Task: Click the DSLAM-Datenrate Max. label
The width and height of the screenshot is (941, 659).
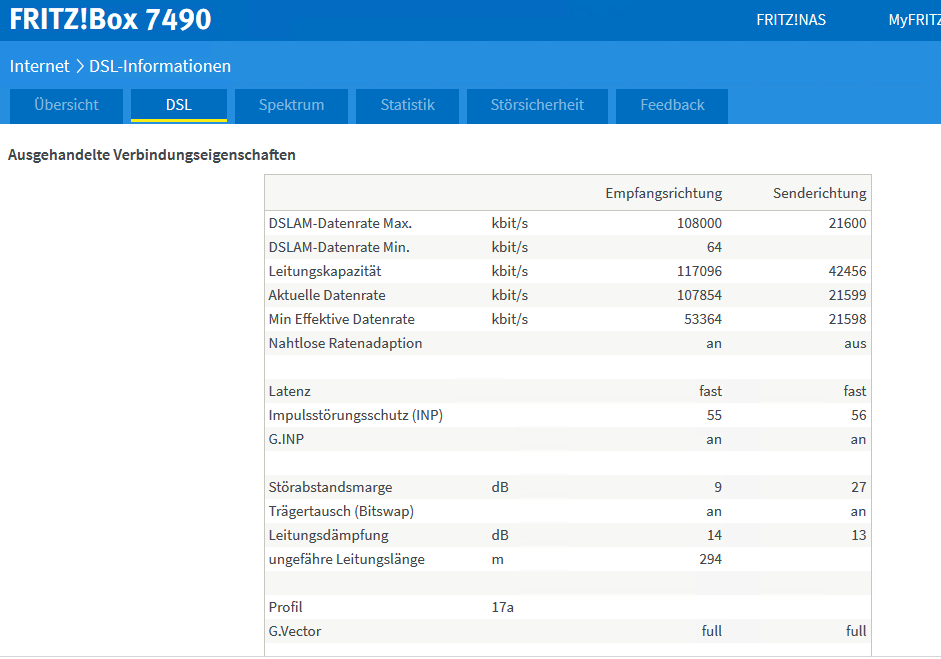Action: (x=340, y=223)
